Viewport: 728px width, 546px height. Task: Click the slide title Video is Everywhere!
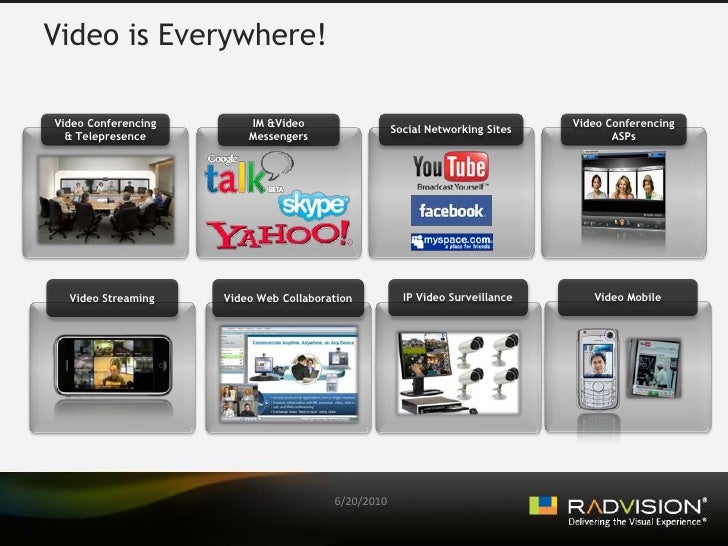[185, 35]
